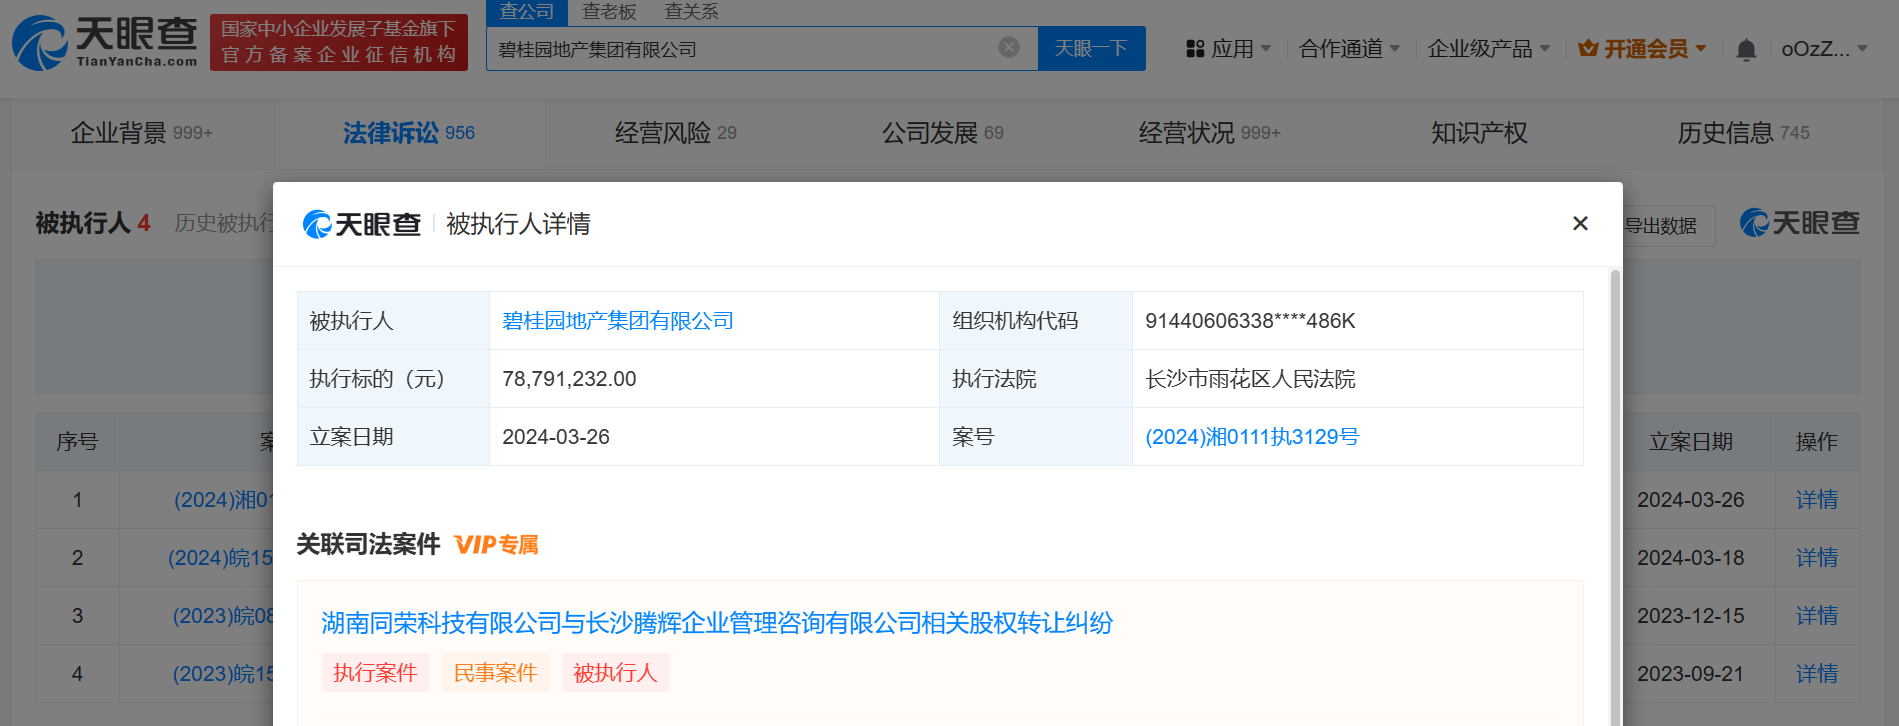Open case number (2024)湘0111执3129号 link
The image size is (1899, 726).
pos(1251,437)
